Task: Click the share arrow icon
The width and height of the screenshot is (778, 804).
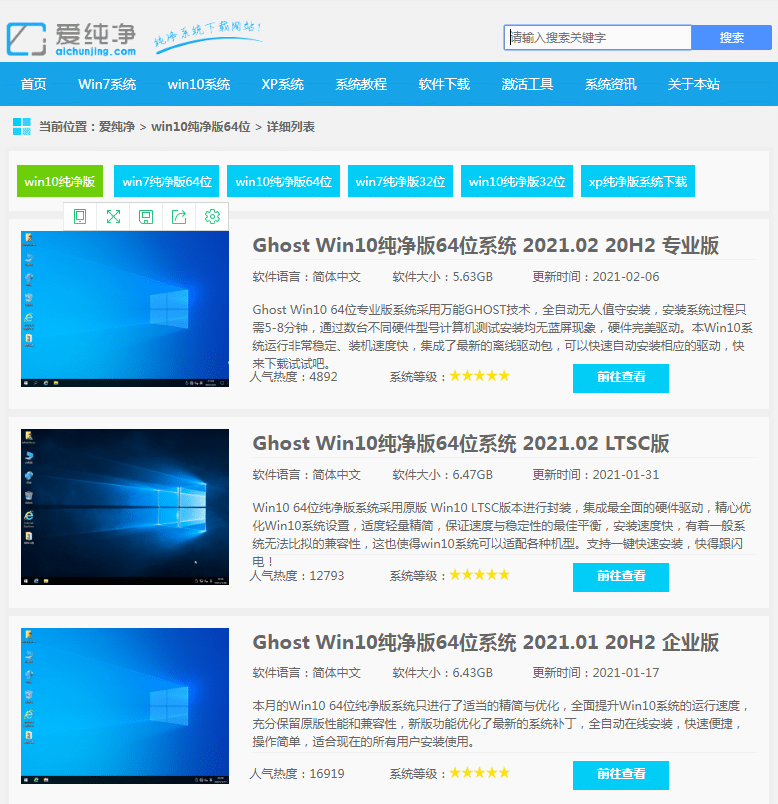Action: click(179, 216)
